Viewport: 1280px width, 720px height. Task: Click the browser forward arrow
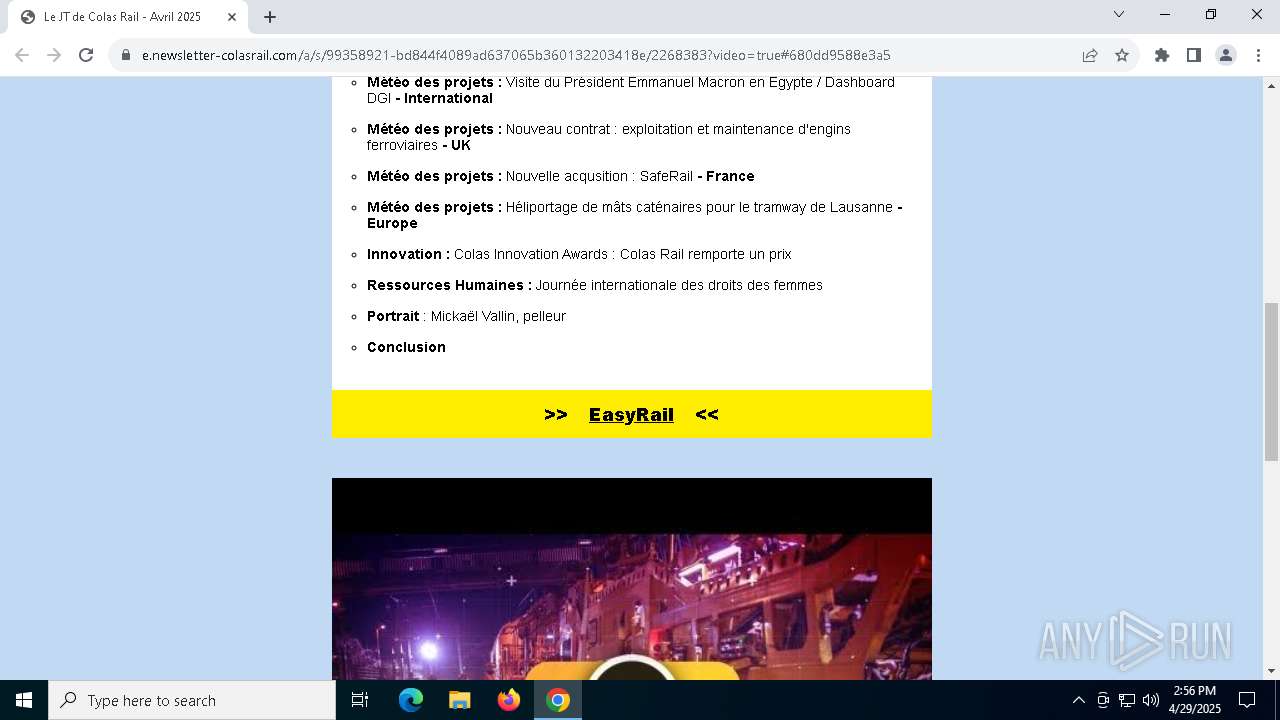coord(54,55)
